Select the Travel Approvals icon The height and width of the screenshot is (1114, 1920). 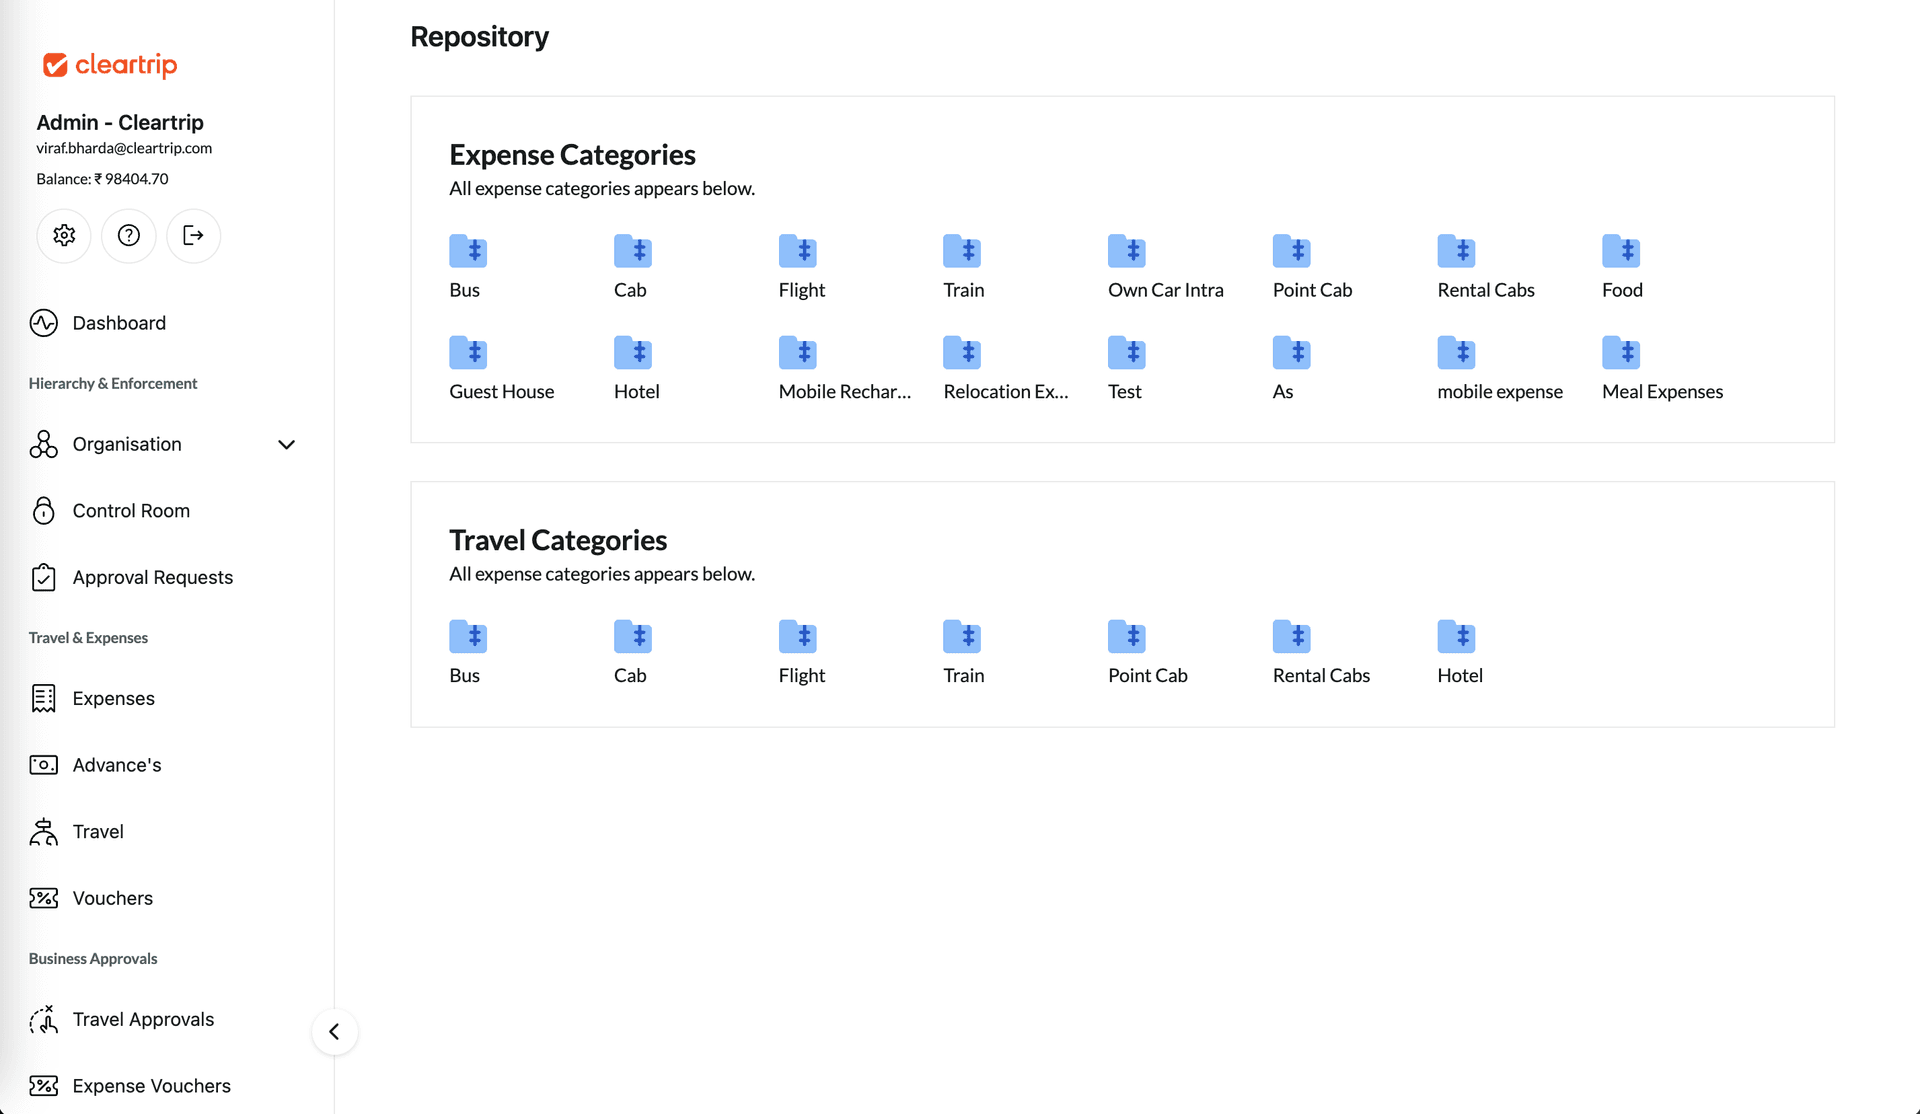tap(43, 1019)
